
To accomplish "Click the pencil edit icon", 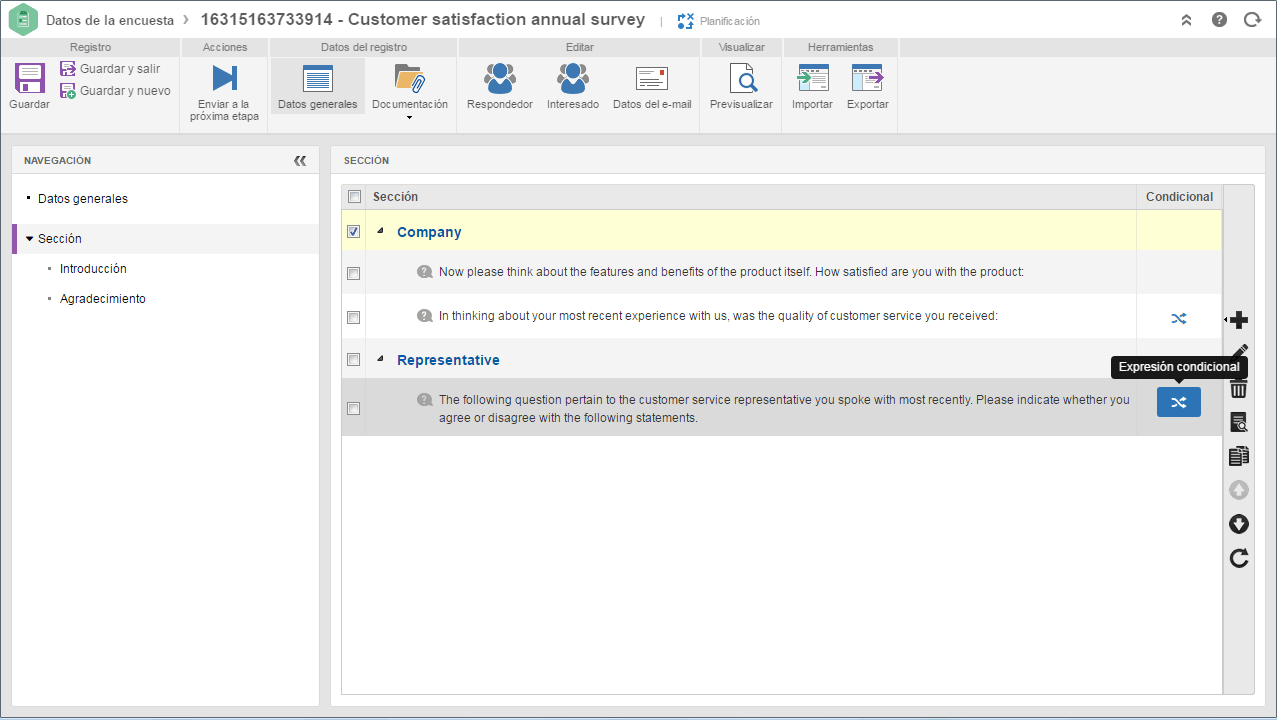I will 1240,352.
